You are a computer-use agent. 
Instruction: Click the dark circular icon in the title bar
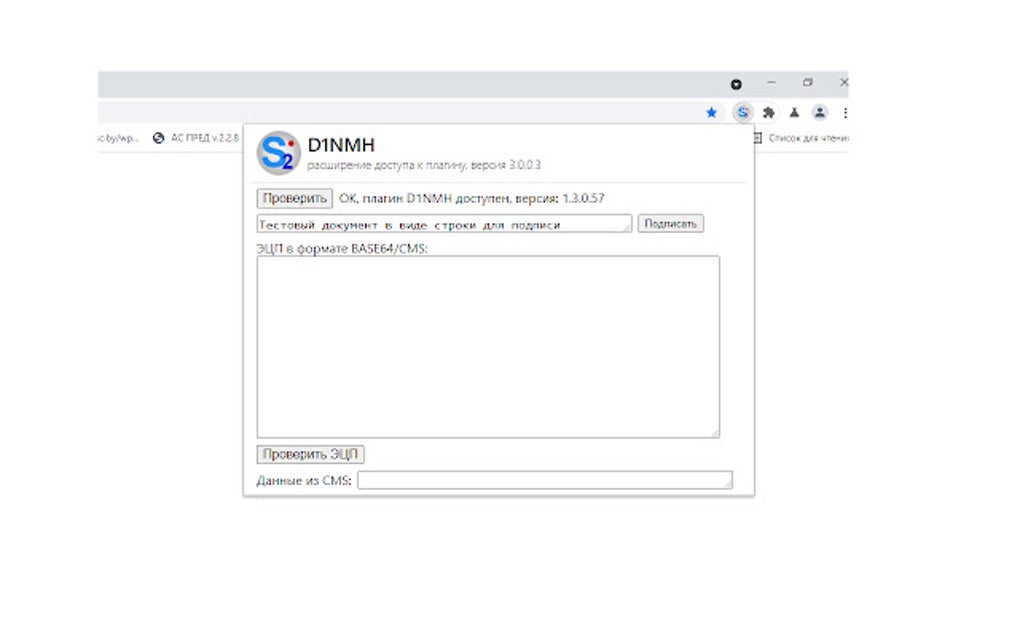tap(737, 84)
